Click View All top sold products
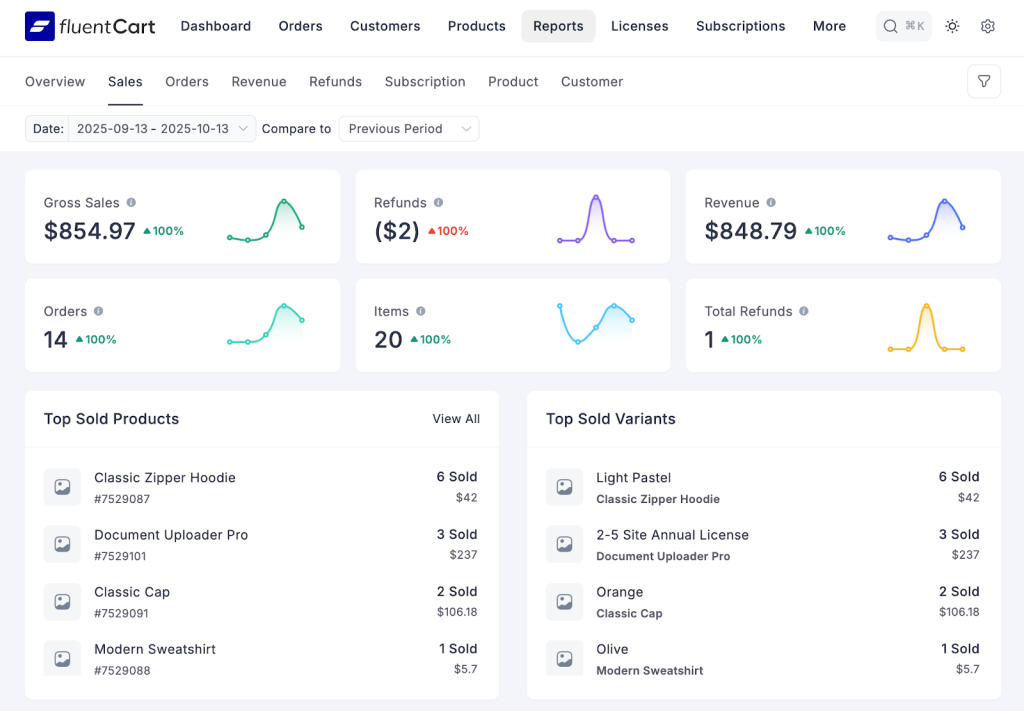The height and width of the screenshot is (711, 1024). point(456,418)
